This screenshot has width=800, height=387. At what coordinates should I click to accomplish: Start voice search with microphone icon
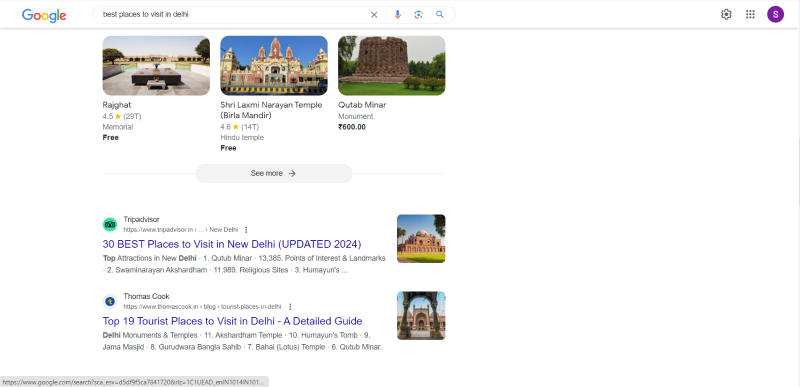pos(398,15)
